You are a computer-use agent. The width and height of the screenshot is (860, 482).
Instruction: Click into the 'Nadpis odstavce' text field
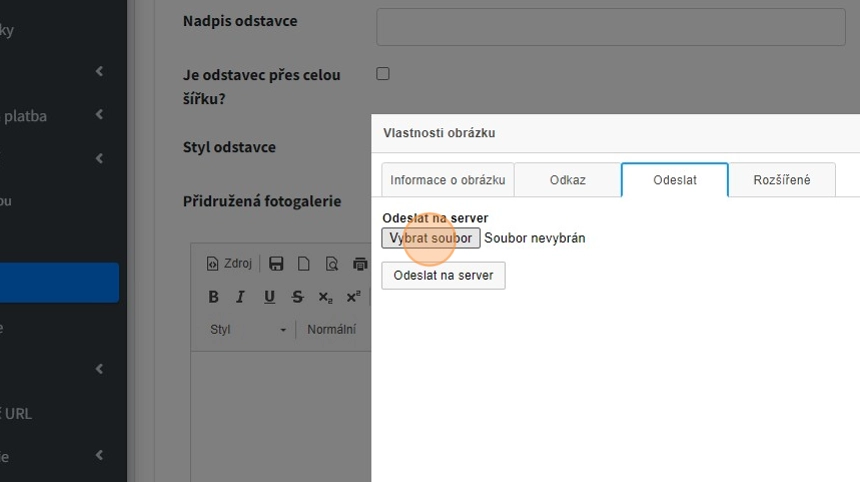point(610,26)
